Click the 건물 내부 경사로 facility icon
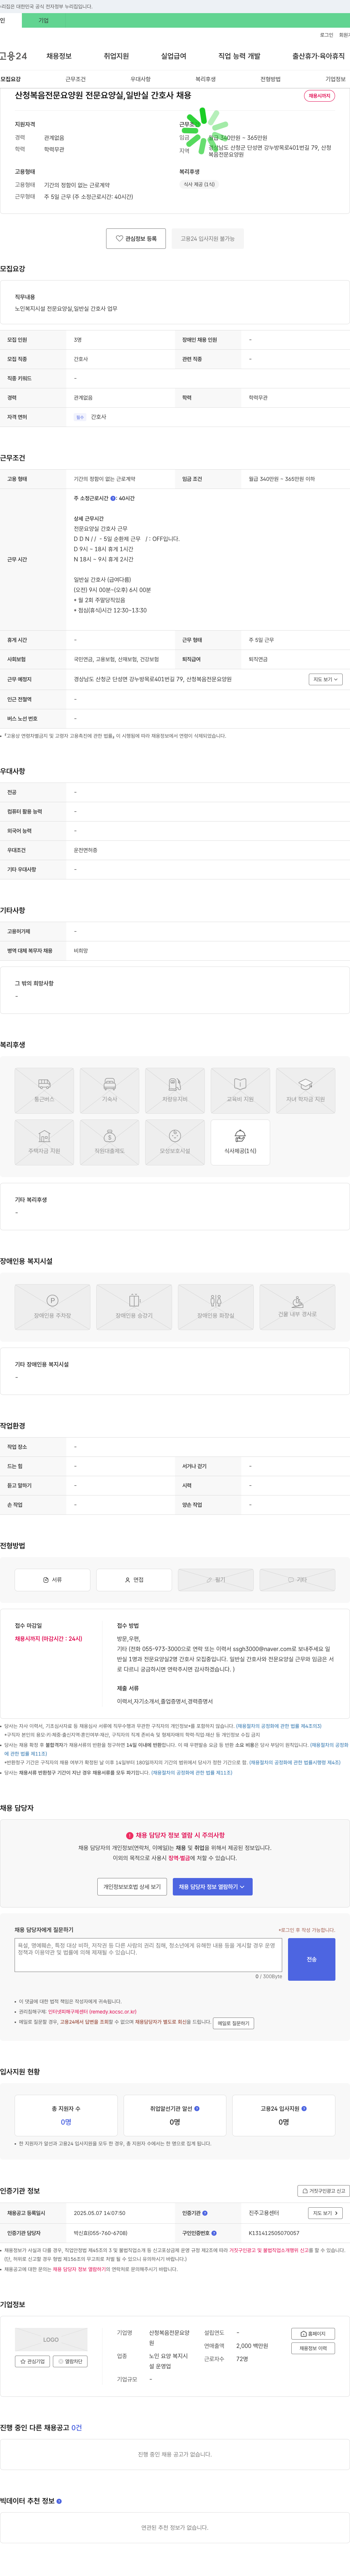Viewport: 350px width, 2576px height. click(297, 1307)
